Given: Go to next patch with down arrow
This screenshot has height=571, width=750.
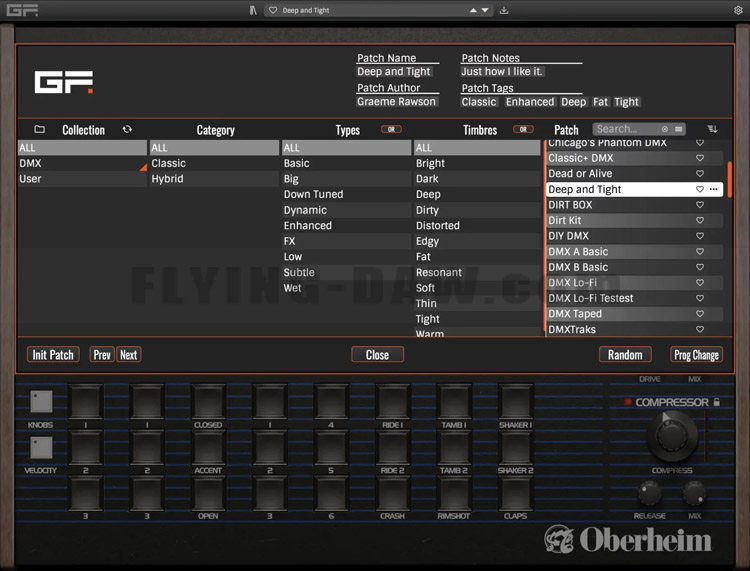Looking at the screenshot, I should point(485,10).
